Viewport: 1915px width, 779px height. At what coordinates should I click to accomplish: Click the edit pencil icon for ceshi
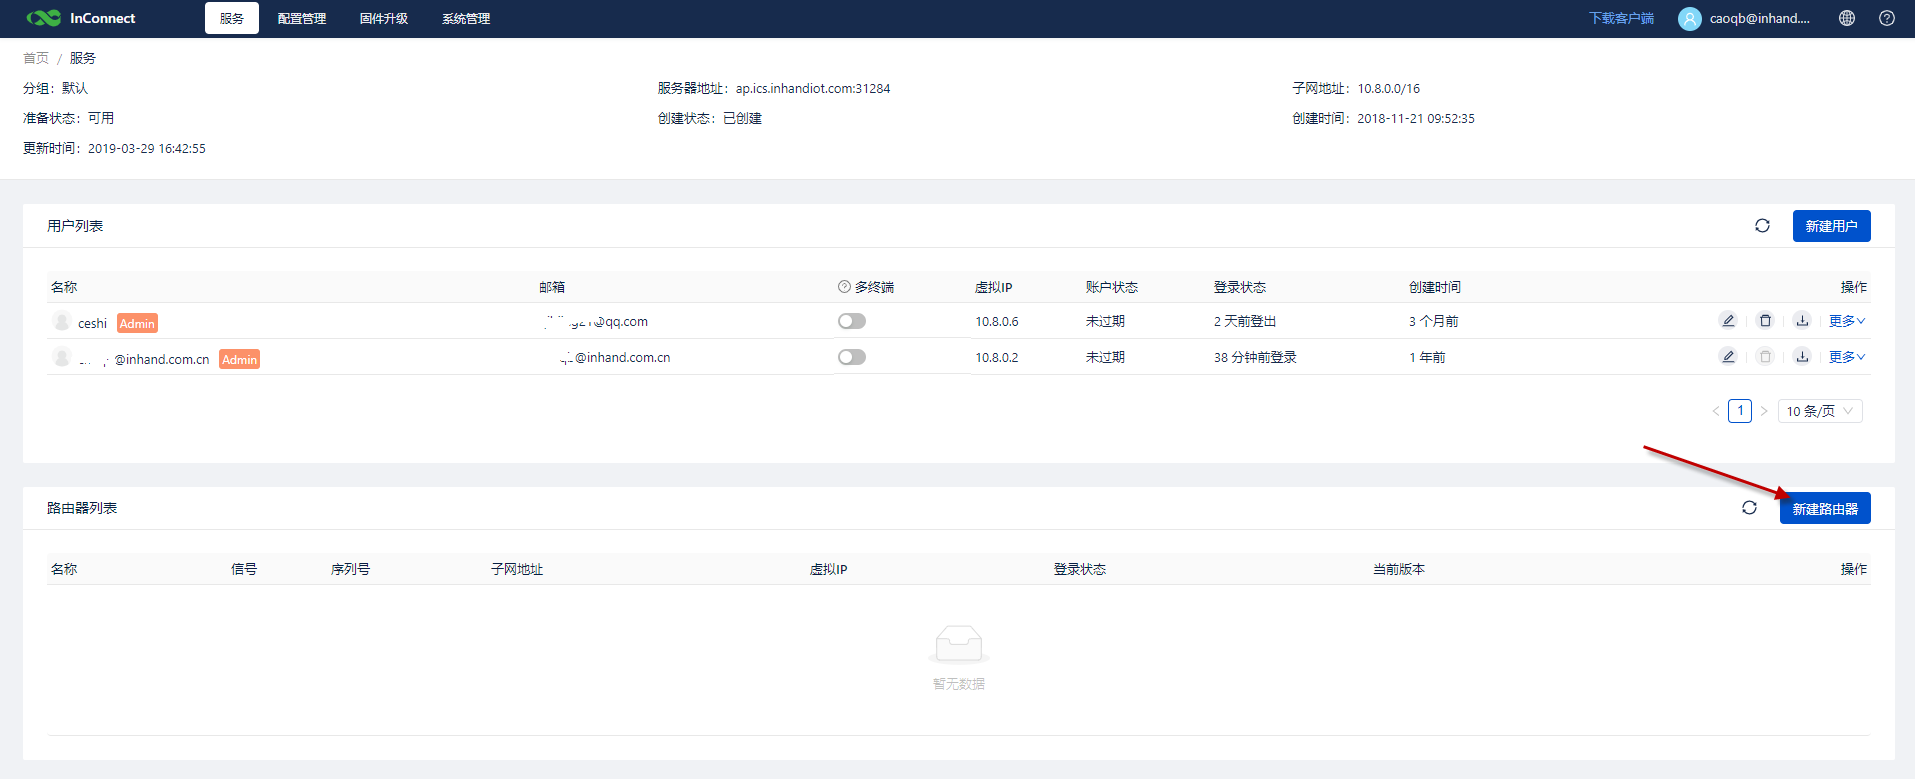point(1727,321)
